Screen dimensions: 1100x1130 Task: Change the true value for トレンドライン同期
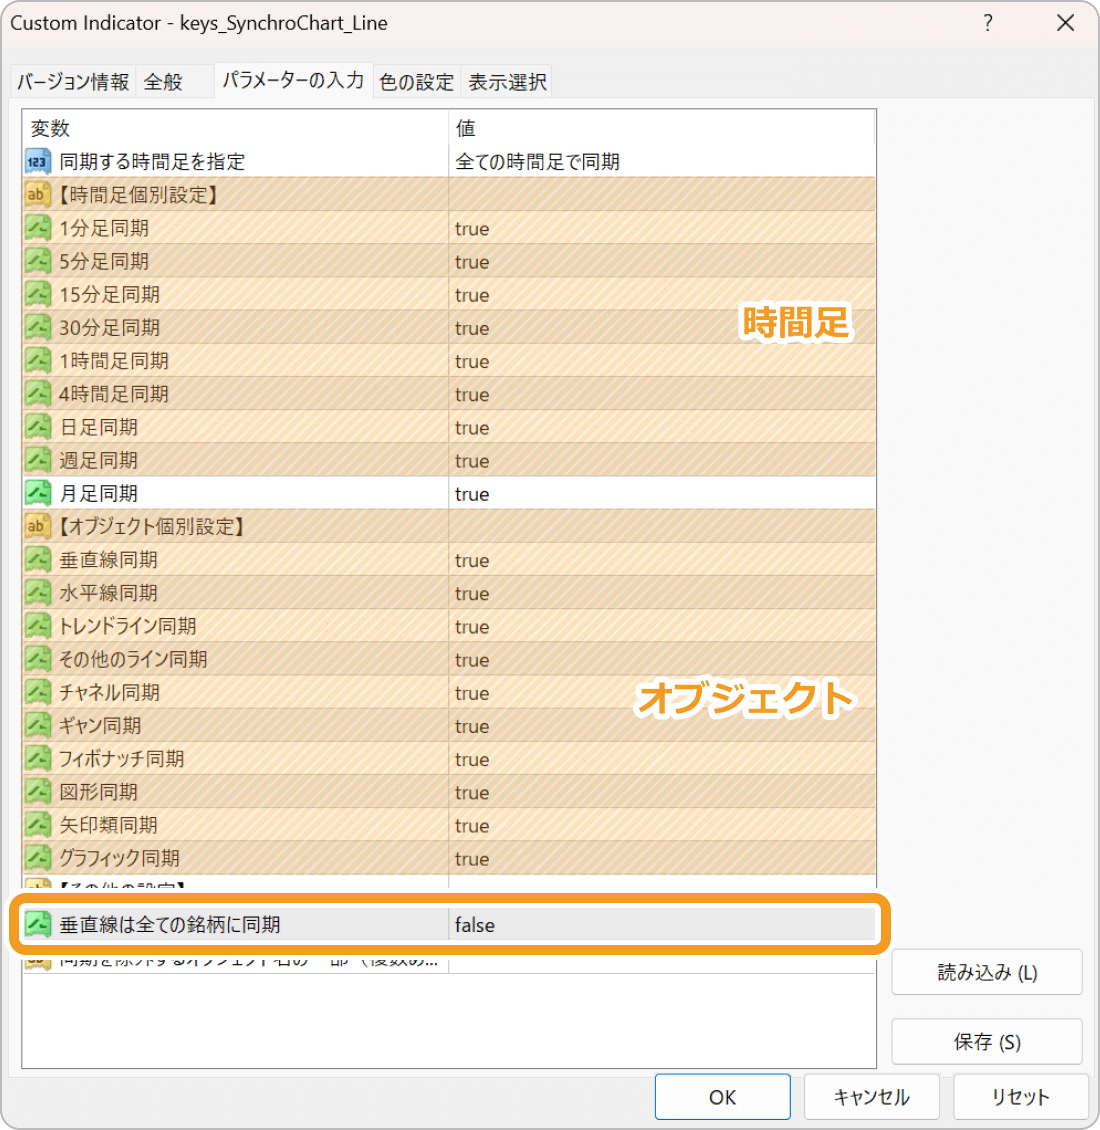pyautogui.click(x=662, y=626)
